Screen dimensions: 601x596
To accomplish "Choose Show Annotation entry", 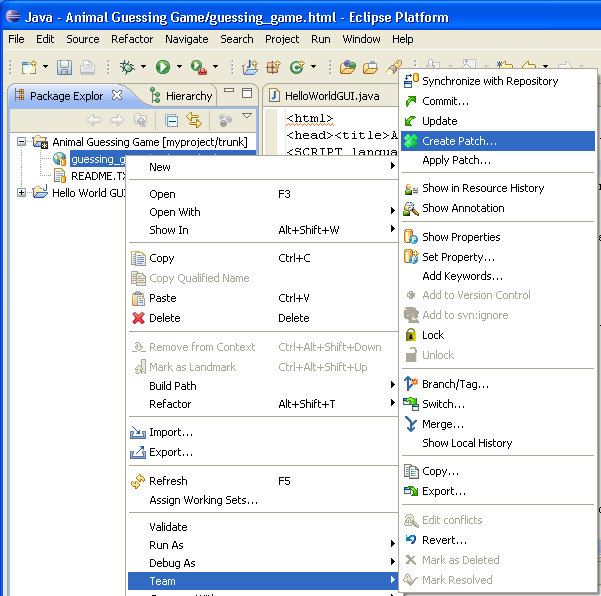I will pyautogui.click(x=498, y=208).
